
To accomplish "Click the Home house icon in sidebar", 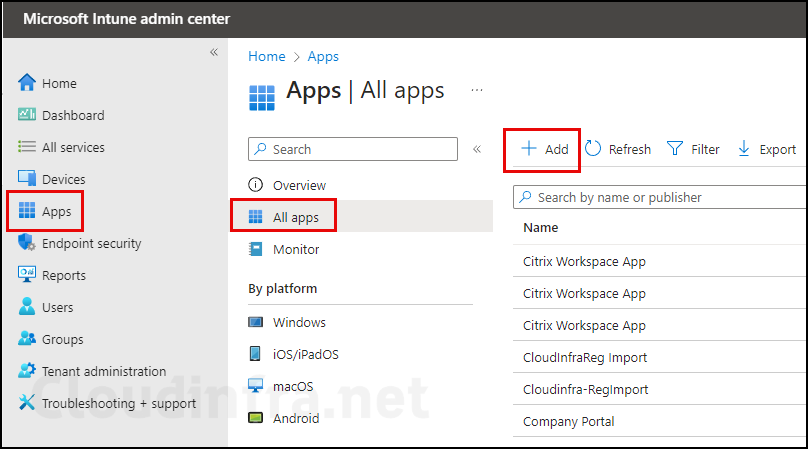I will click(x=27, y=82).
